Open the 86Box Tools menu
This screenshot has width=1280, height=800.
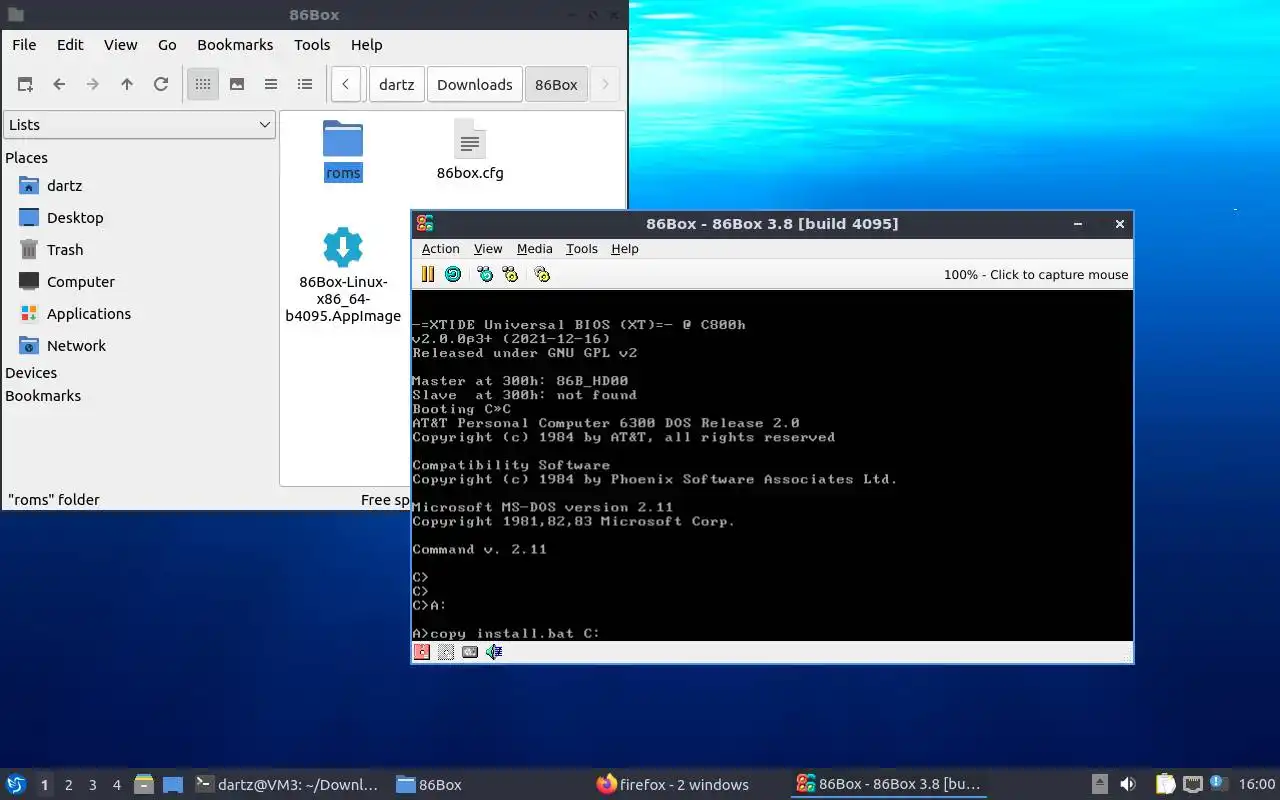(x=581, y=249)
